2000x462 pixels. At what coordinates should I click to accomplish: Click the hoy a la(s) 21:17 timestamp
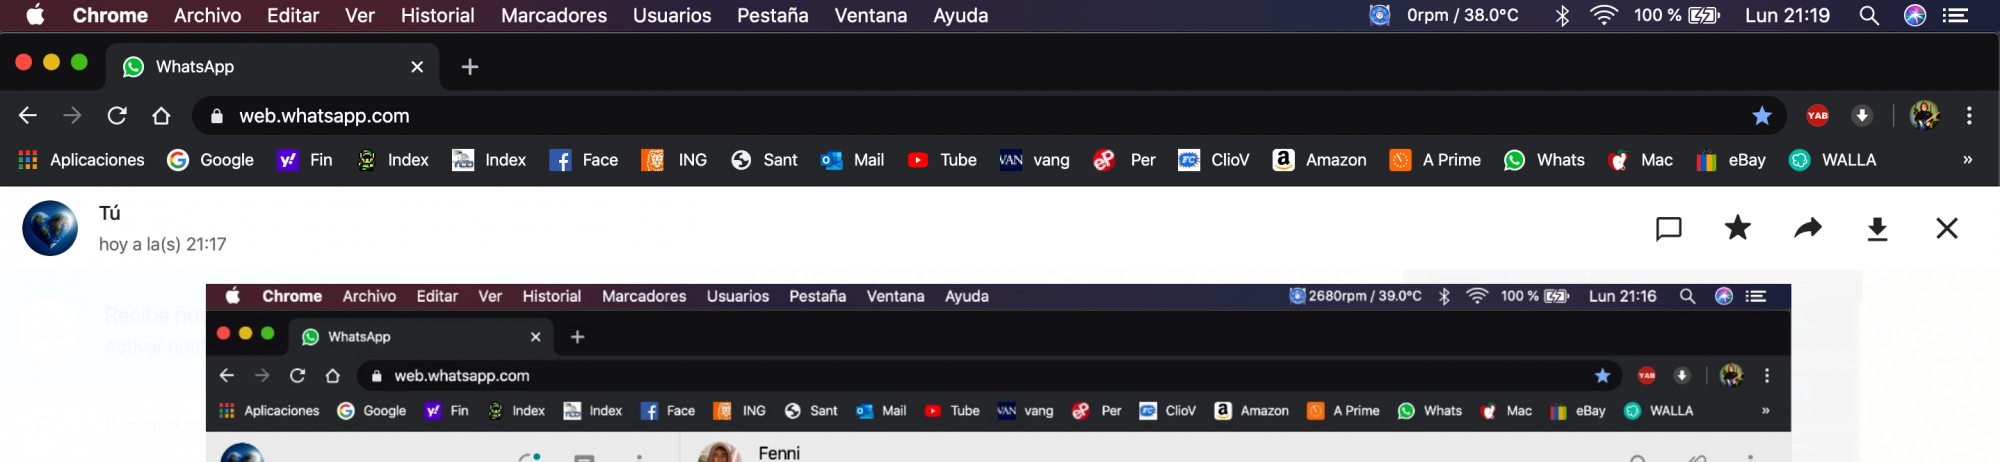coord(163,244)
